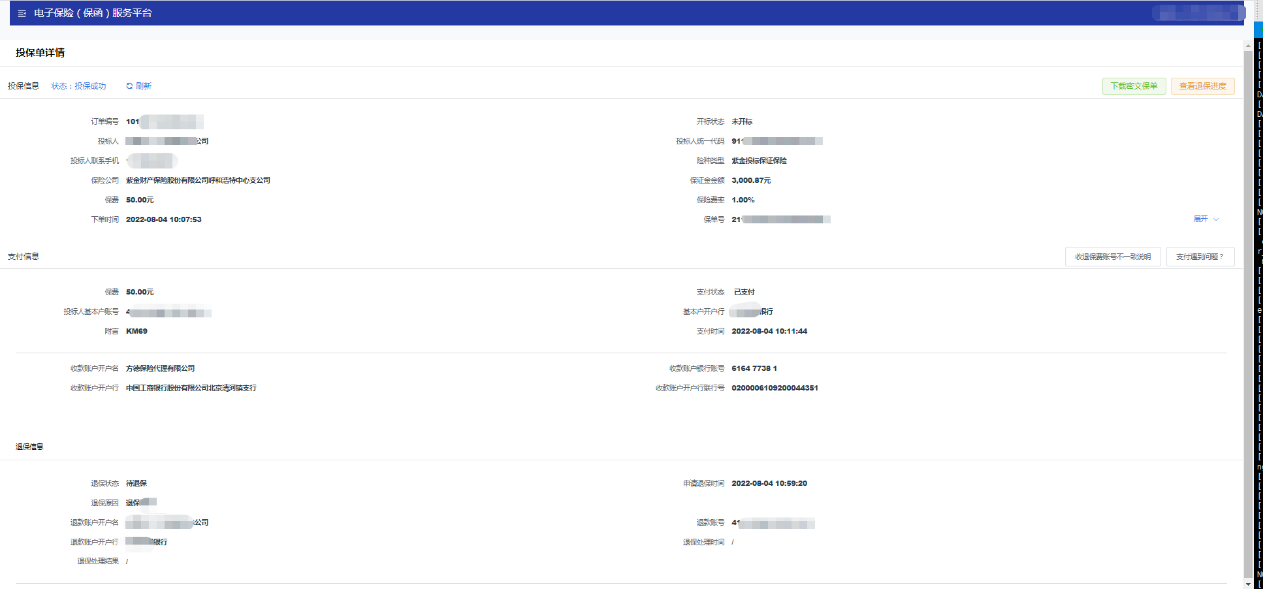This screenshot has height=589, width=1263.
Task: Click the 状态：投保成功 status text
Action: click(x=79, y=86)
